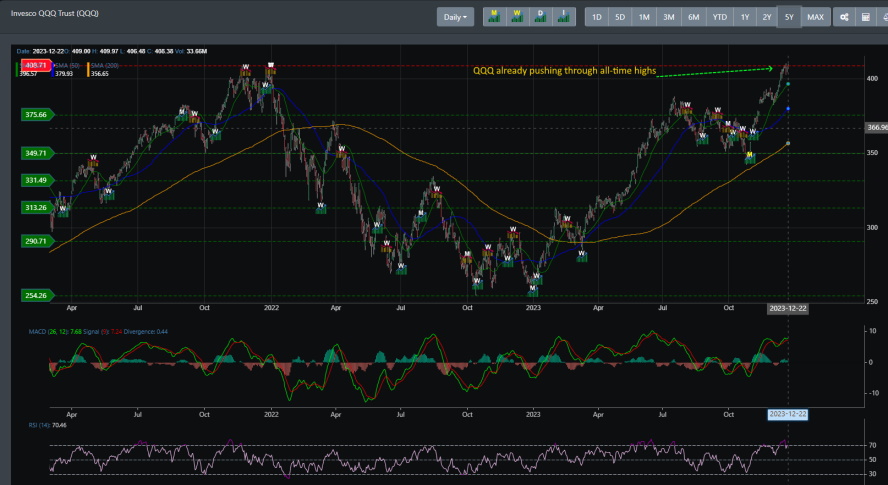Image resolution: width=888 pixels, height=485 pixels.
Task: Switch the range to 3M
Action: [669, 17]
